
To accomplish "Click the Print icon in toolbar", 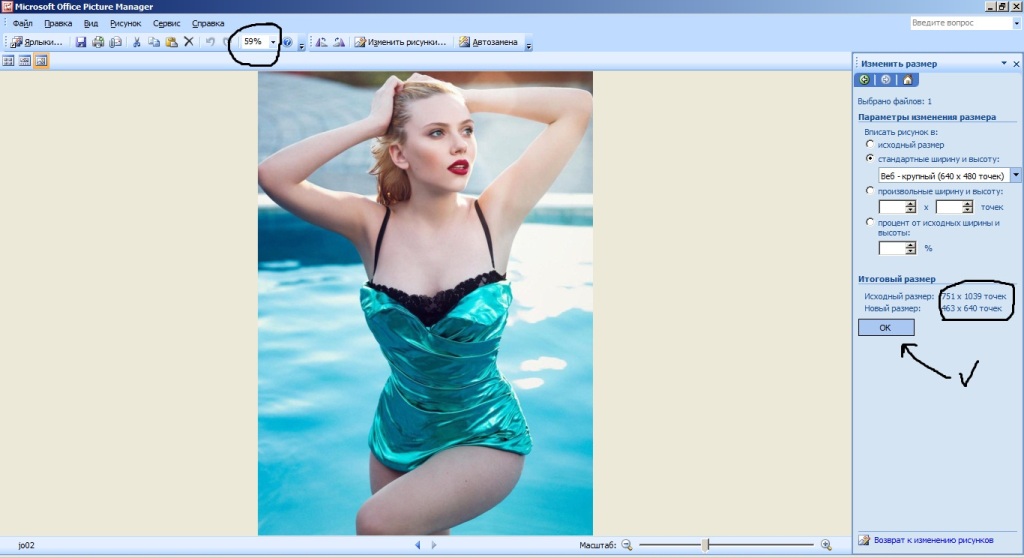I will point(98,42).
